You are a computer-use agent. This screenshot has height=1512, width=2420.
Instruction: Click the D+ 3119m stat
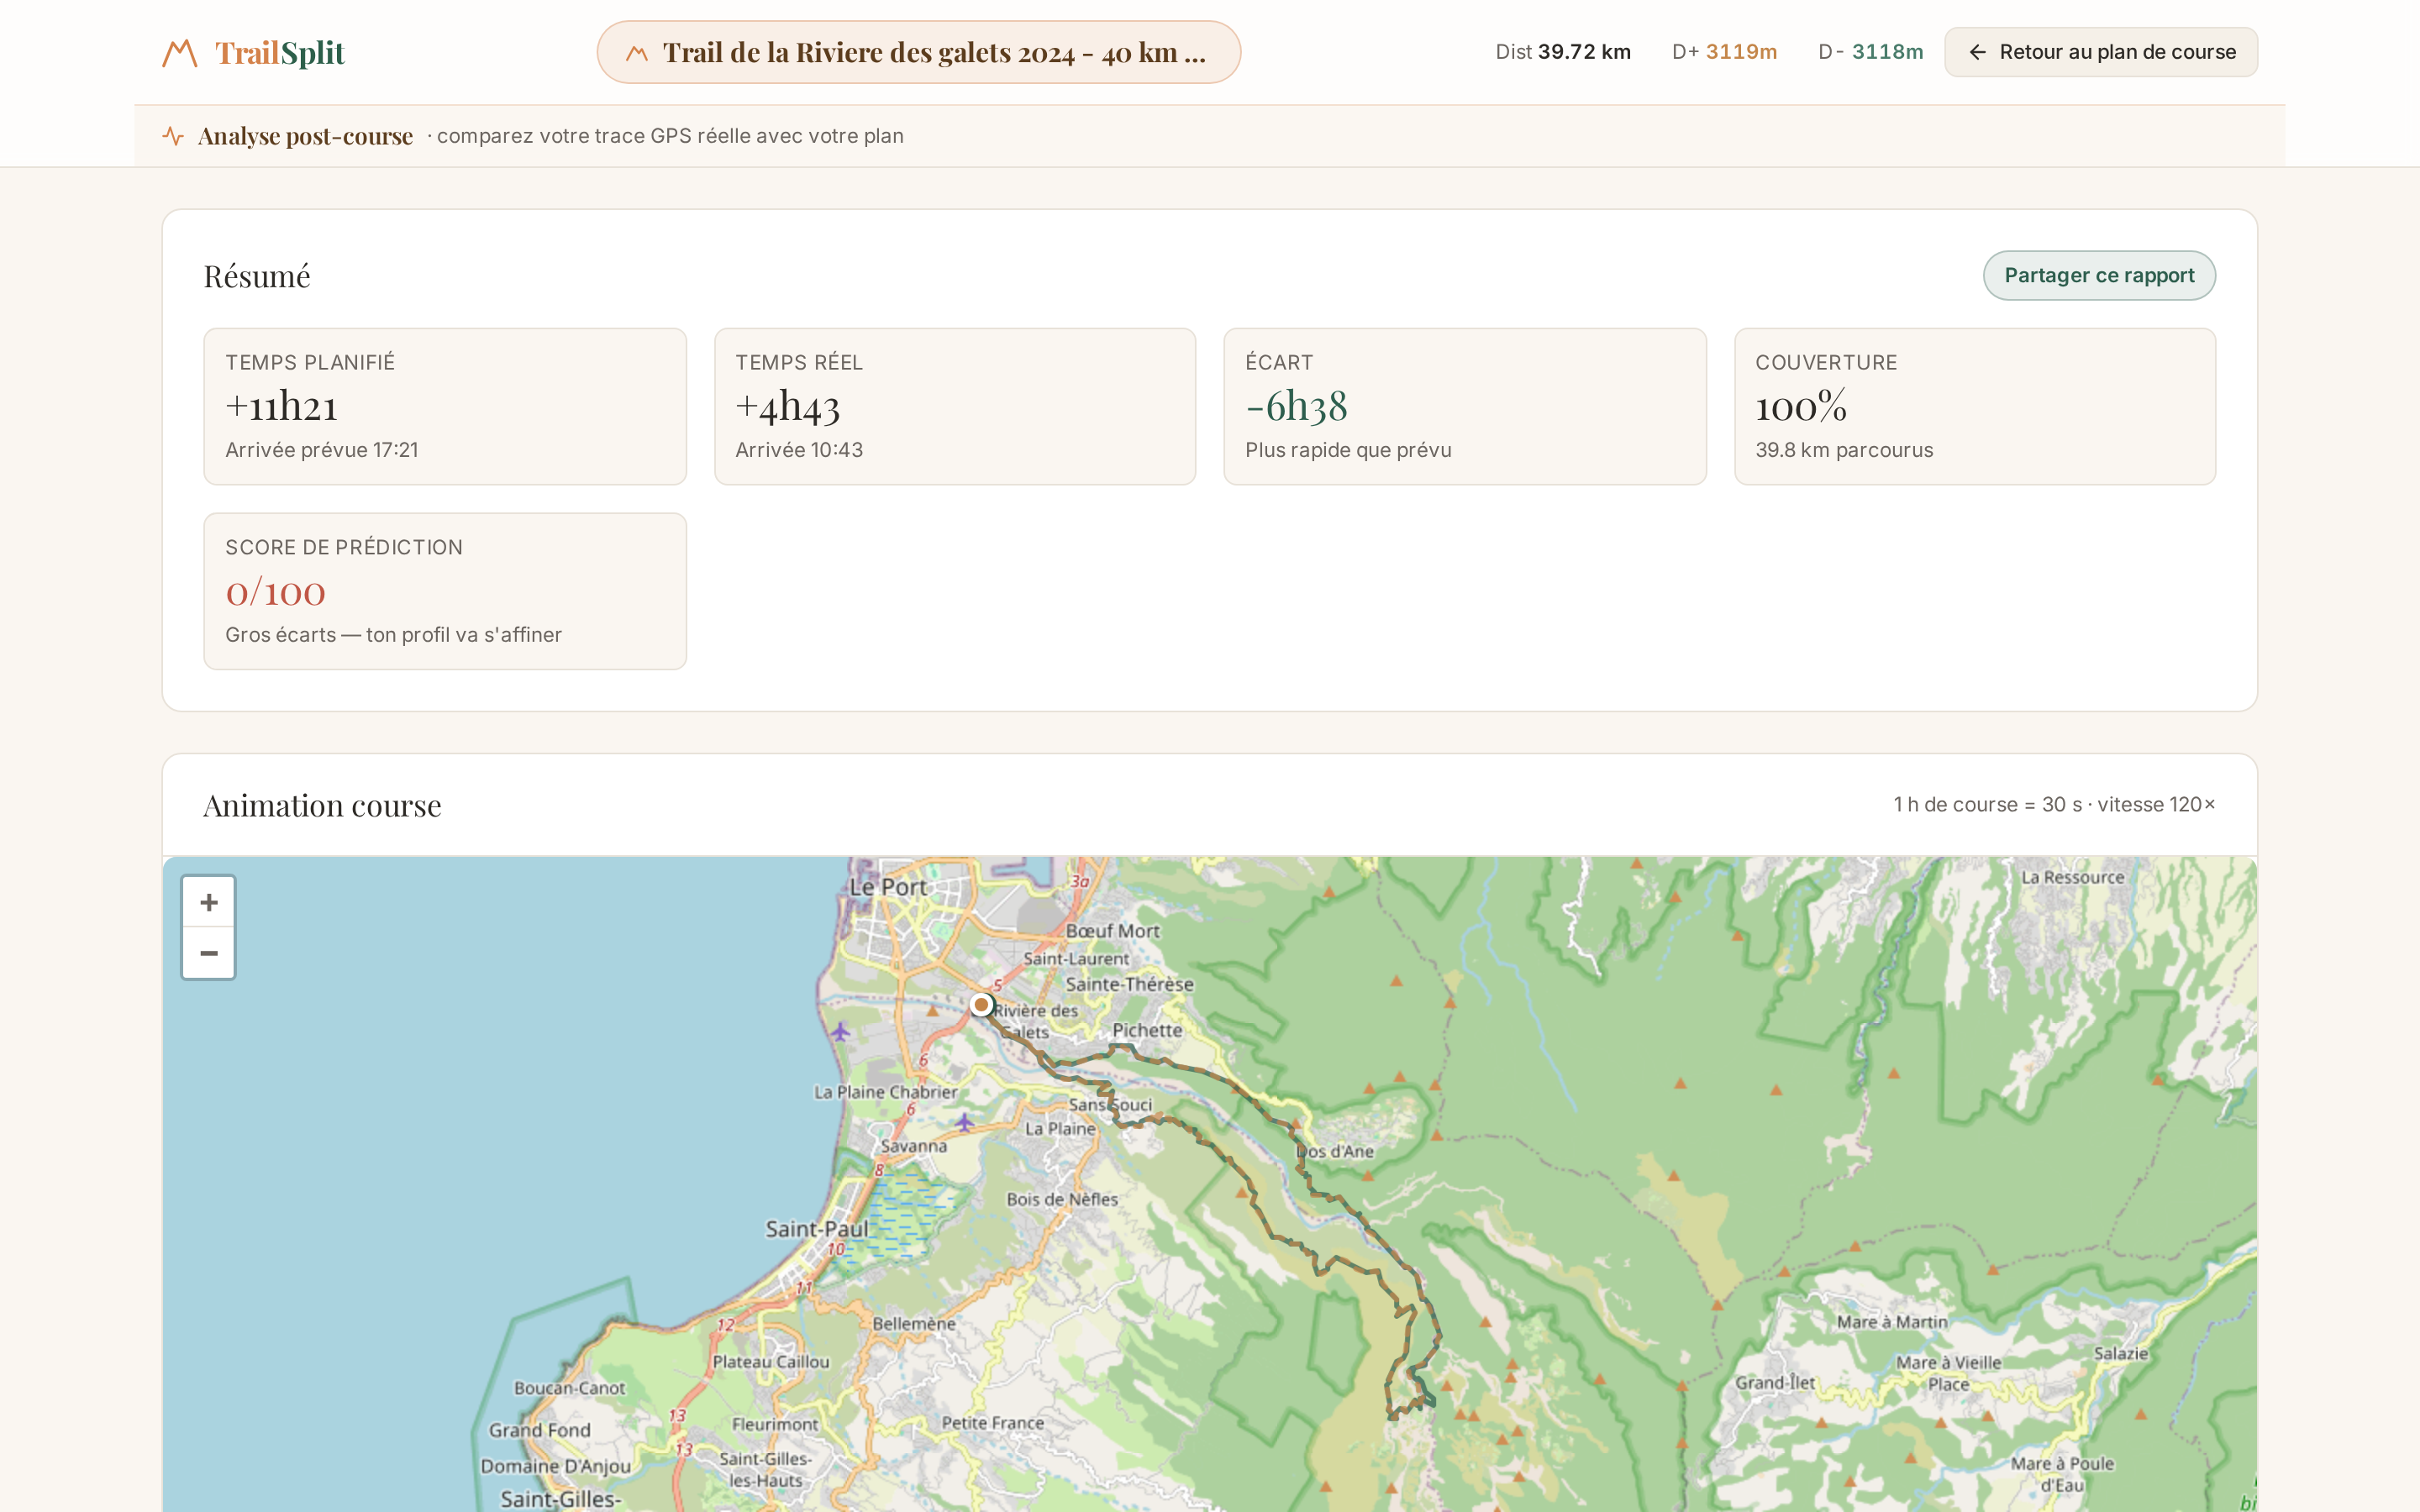1724,52
